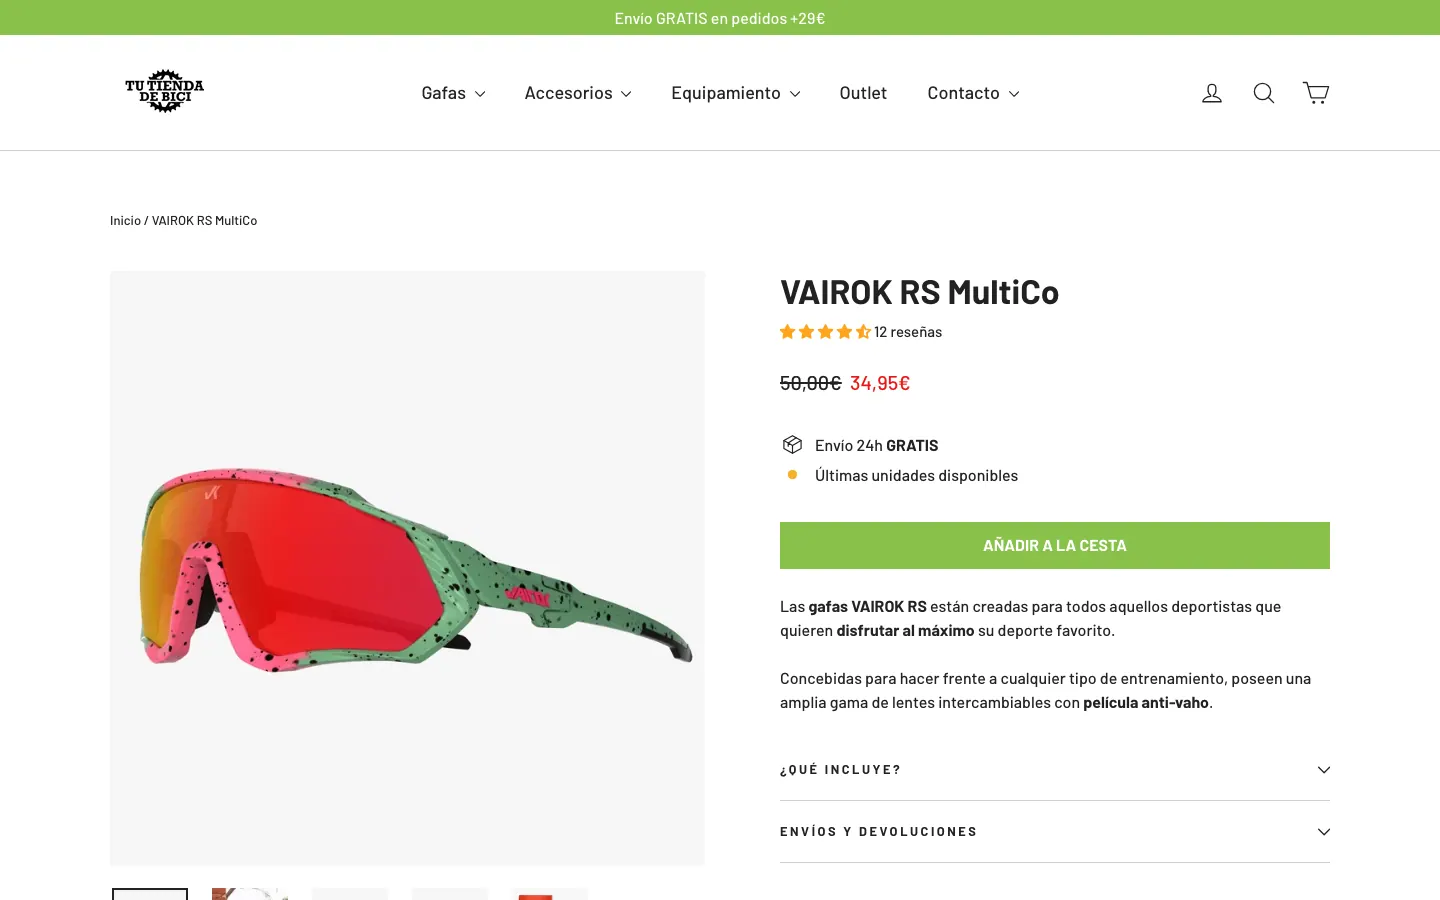Click the main sunglasses product image
Viewport: 1440px width, 900px height.
pos(407,568)
